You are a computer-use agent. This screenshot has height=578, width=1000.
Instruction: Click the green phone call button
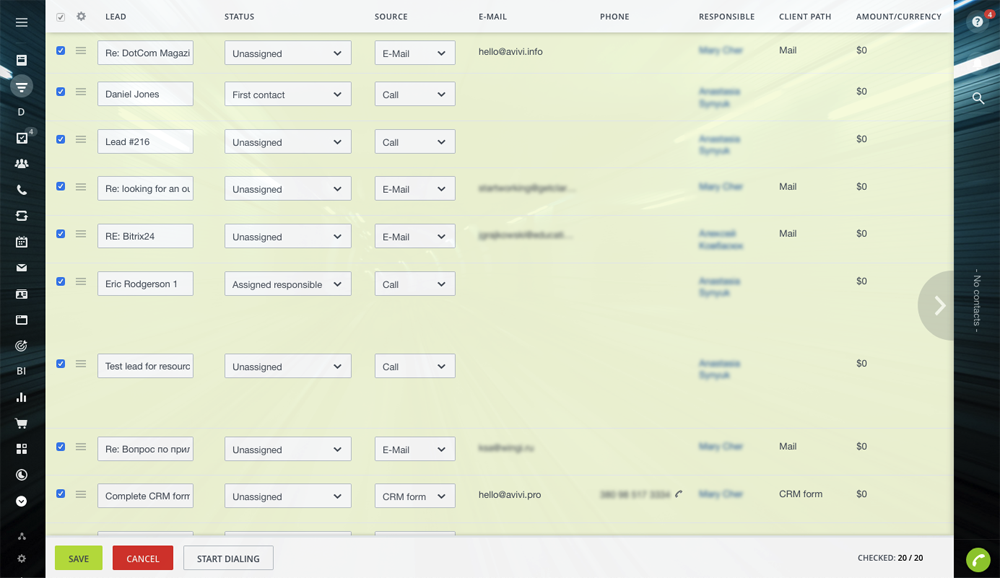click(978, 560)
